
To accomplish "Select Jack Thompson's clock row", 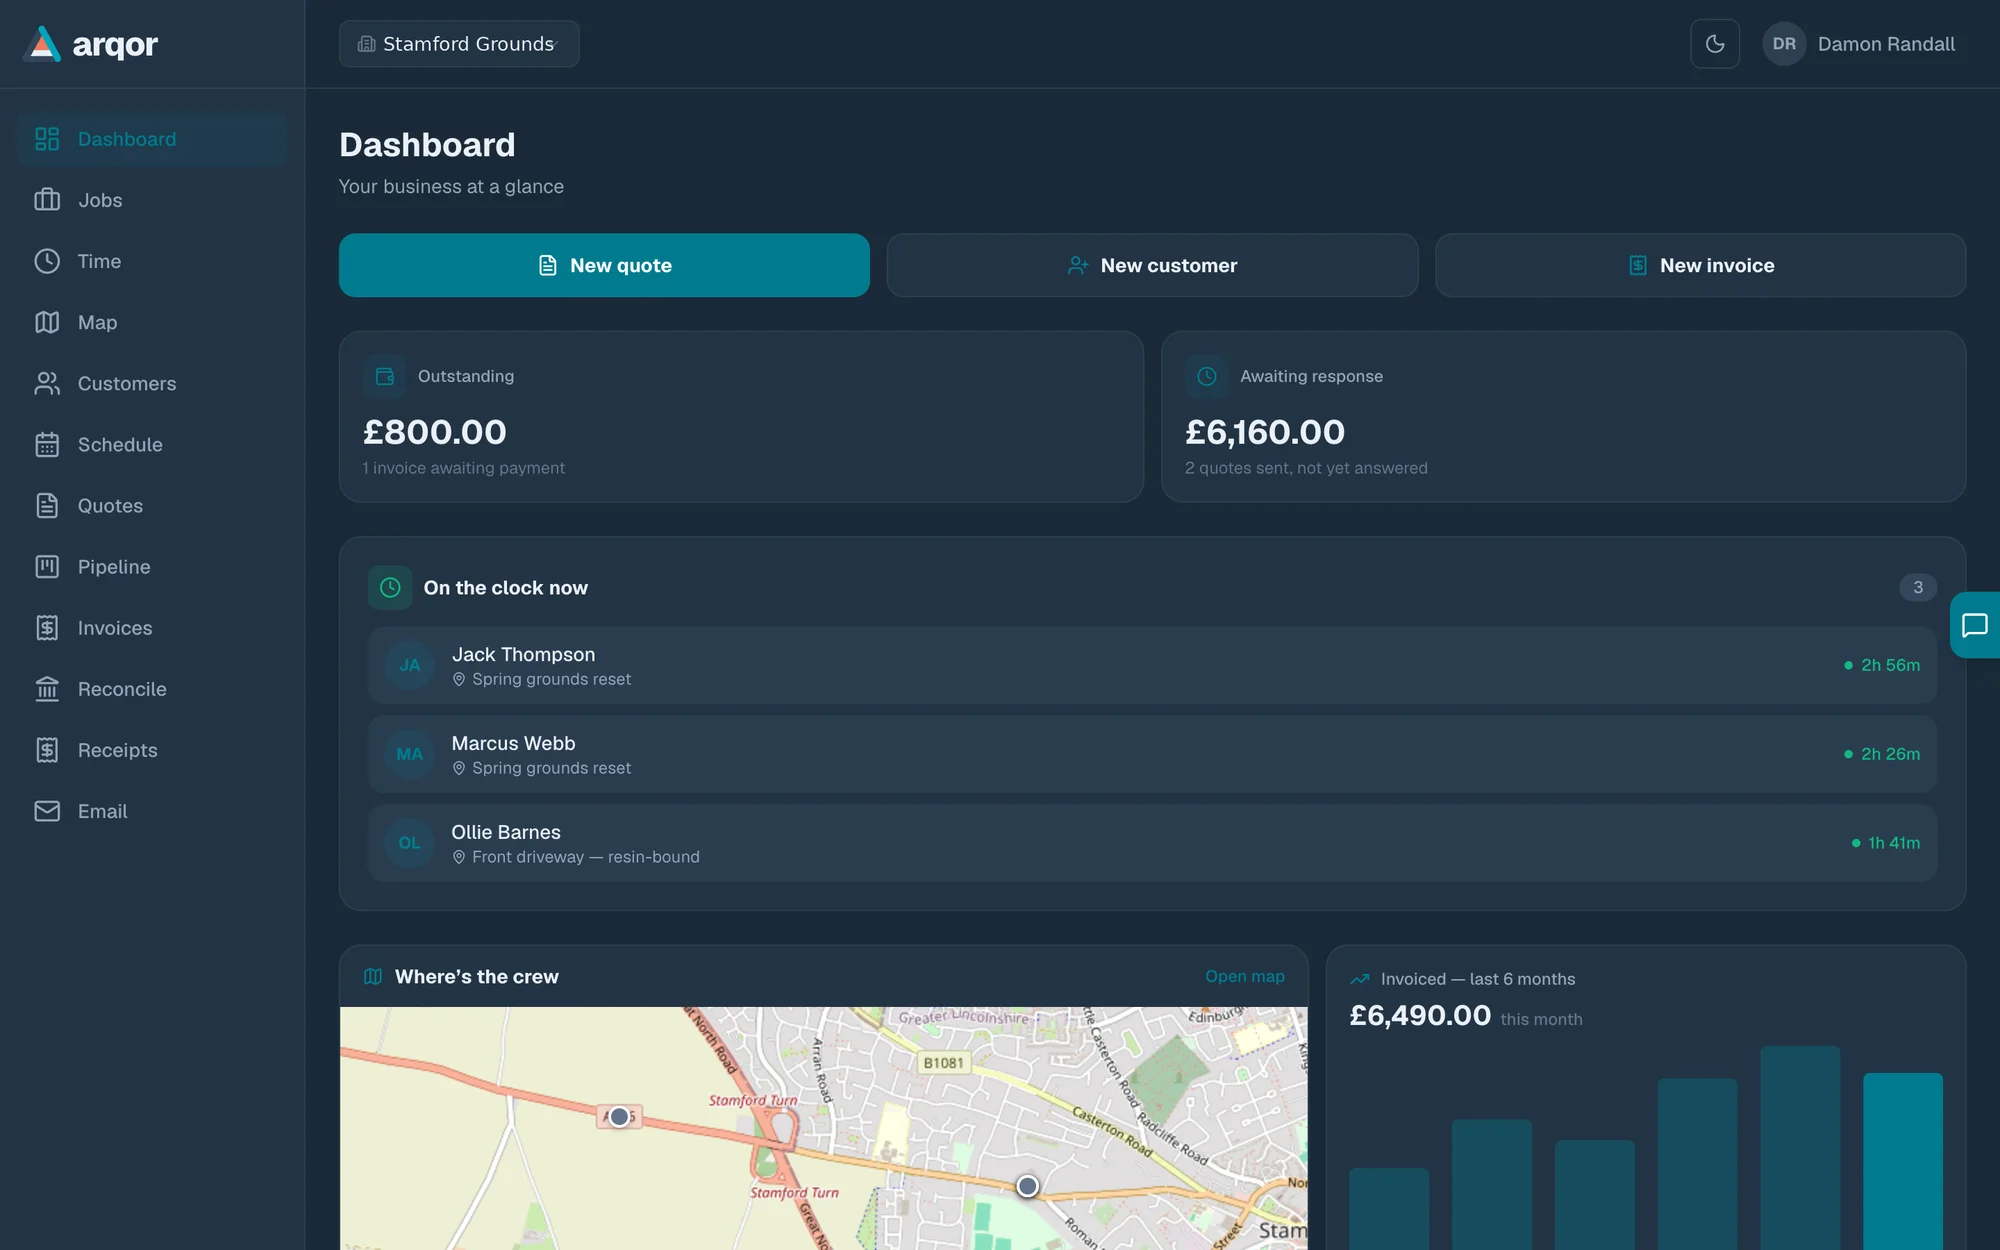I will [1152, 665].
